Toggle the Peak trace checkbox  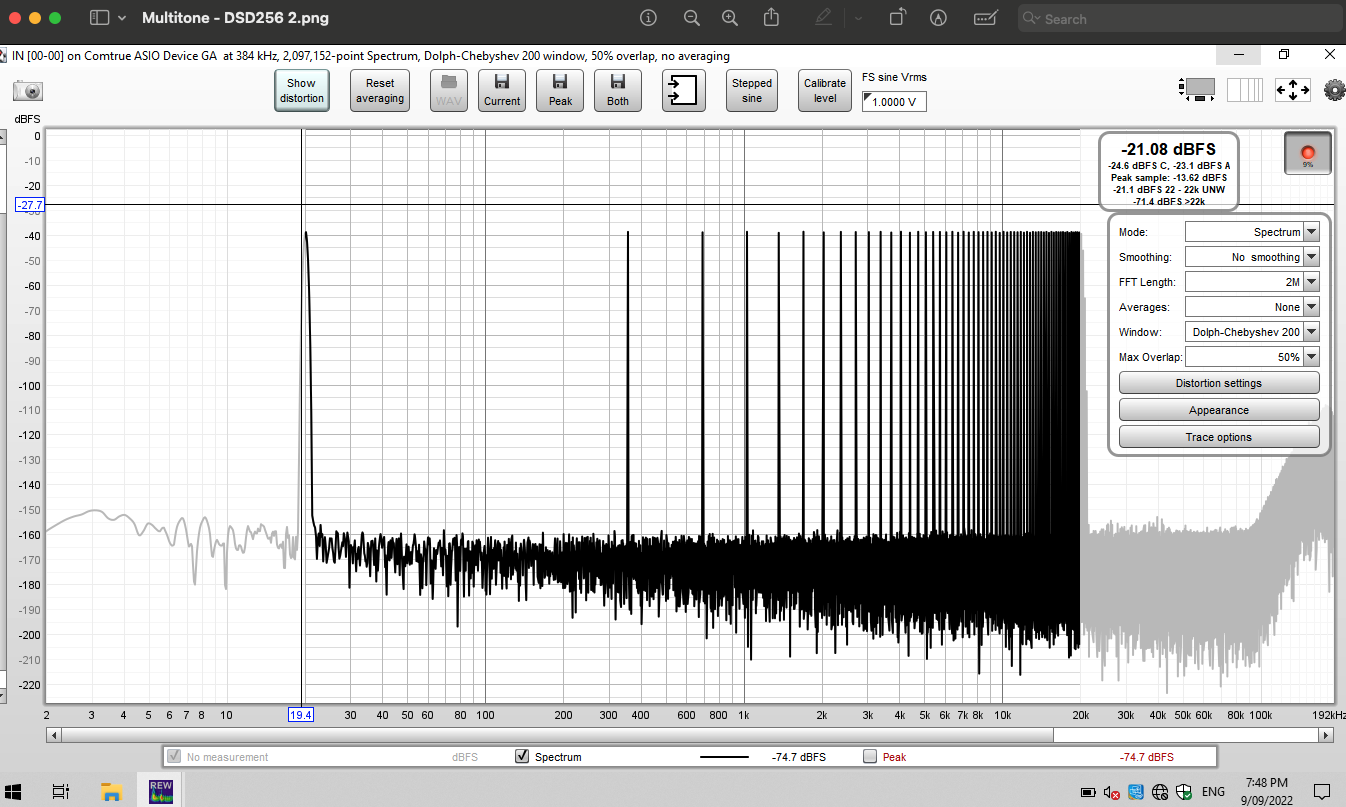point(869,757)
